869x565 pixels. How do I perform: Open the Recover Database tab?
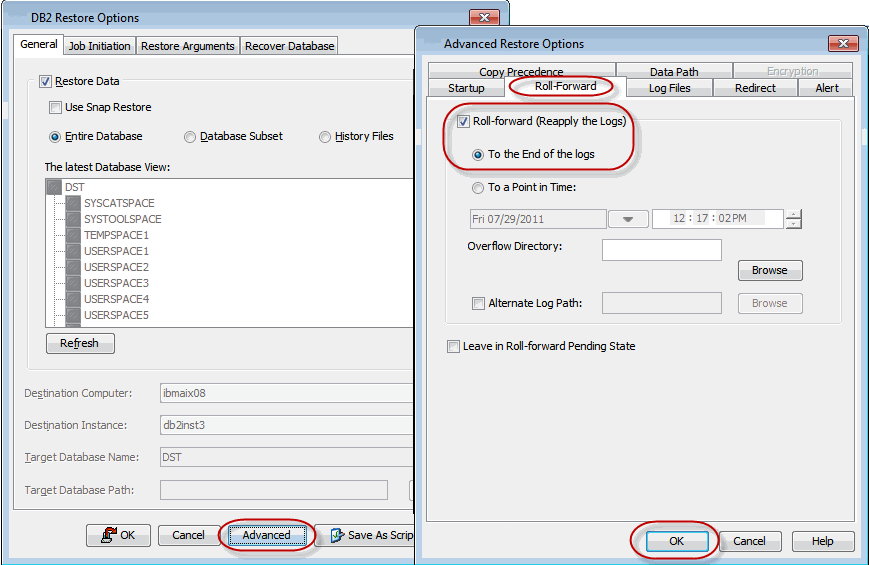click(x=290, y=46)
